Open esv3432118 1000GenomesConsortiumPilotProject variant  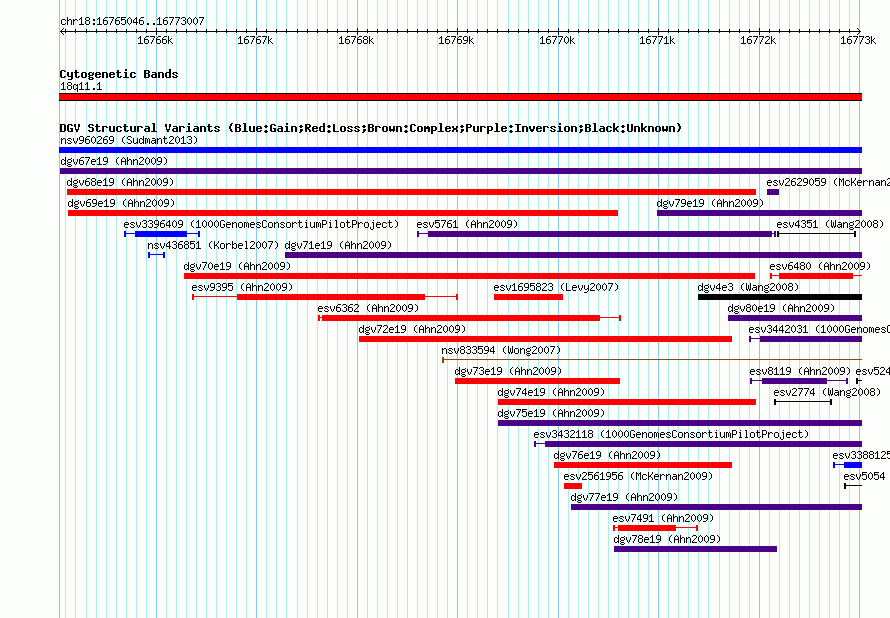point(671,434)
